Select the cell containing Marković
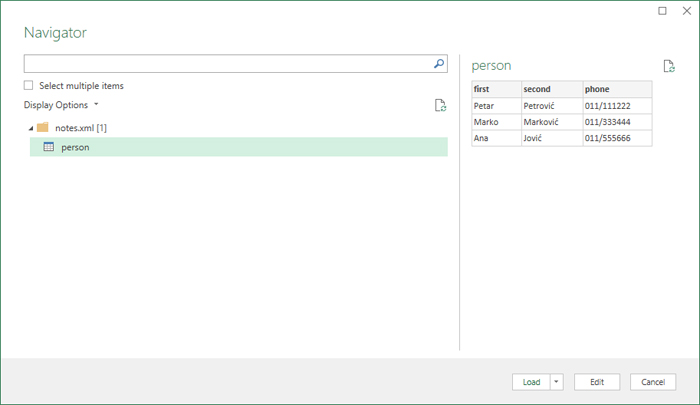 pyautogui.click(x=550, y=122)
